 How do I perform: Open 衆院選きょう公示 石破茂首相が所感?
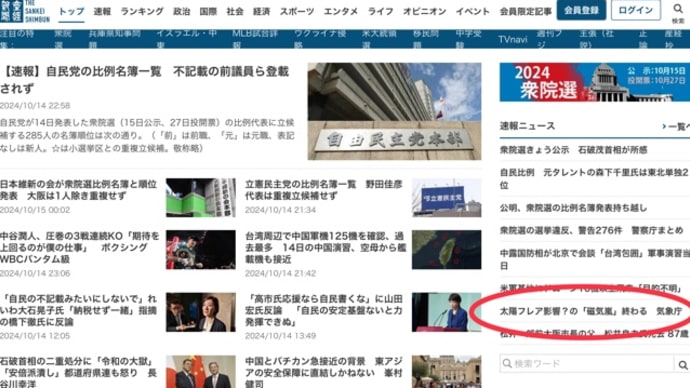(x=573, y=150)
